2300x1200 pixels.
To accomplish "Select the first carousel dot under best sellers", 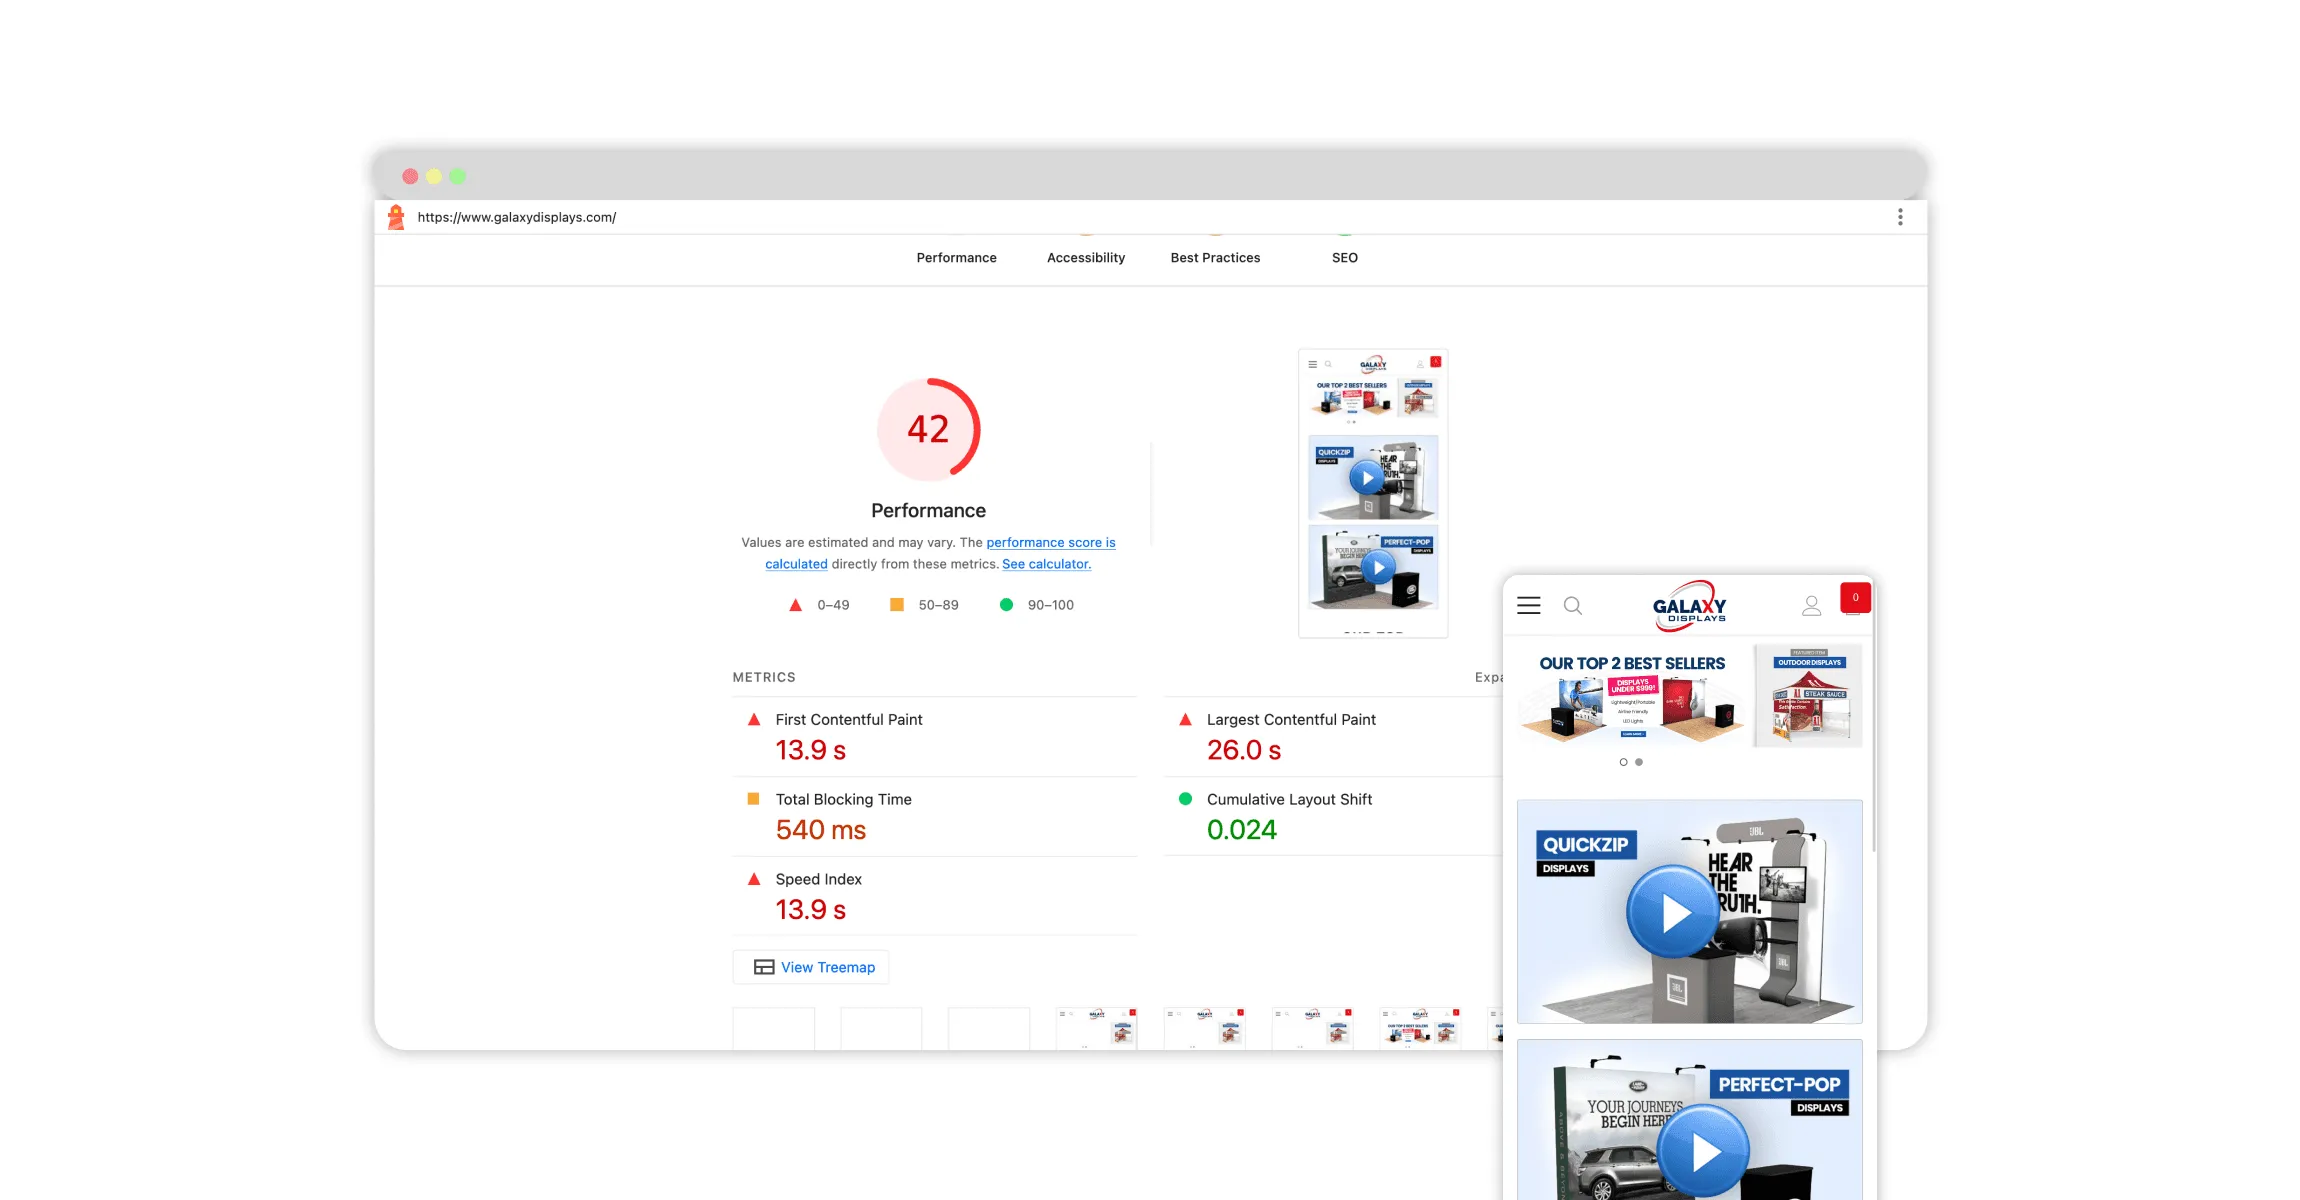I will [x=1623, y=762].
